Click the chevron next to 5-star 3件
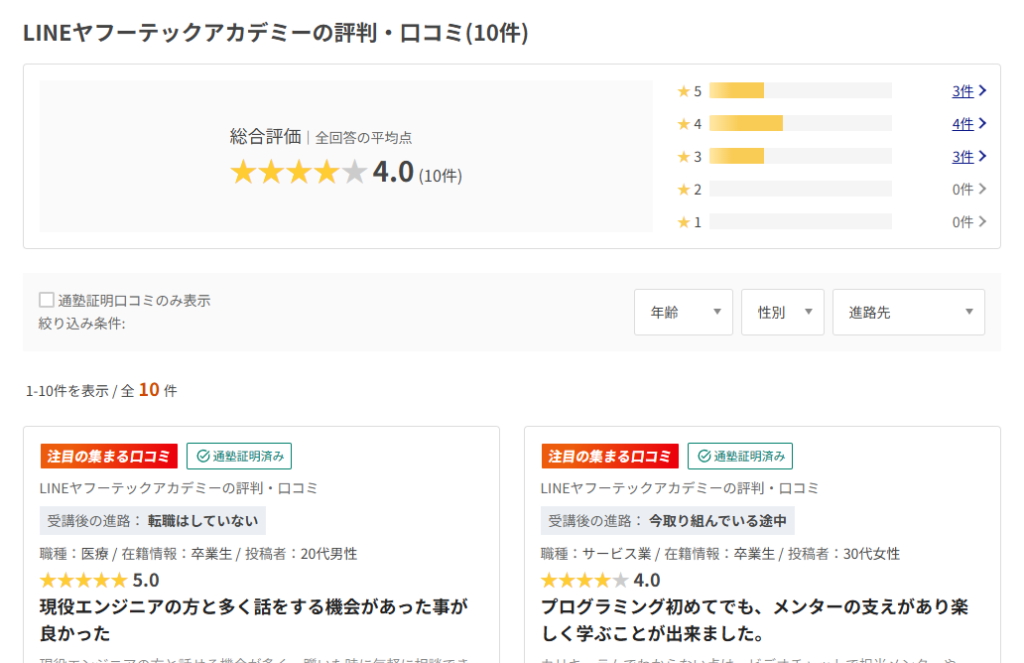1024x663 pixels. 982,90
